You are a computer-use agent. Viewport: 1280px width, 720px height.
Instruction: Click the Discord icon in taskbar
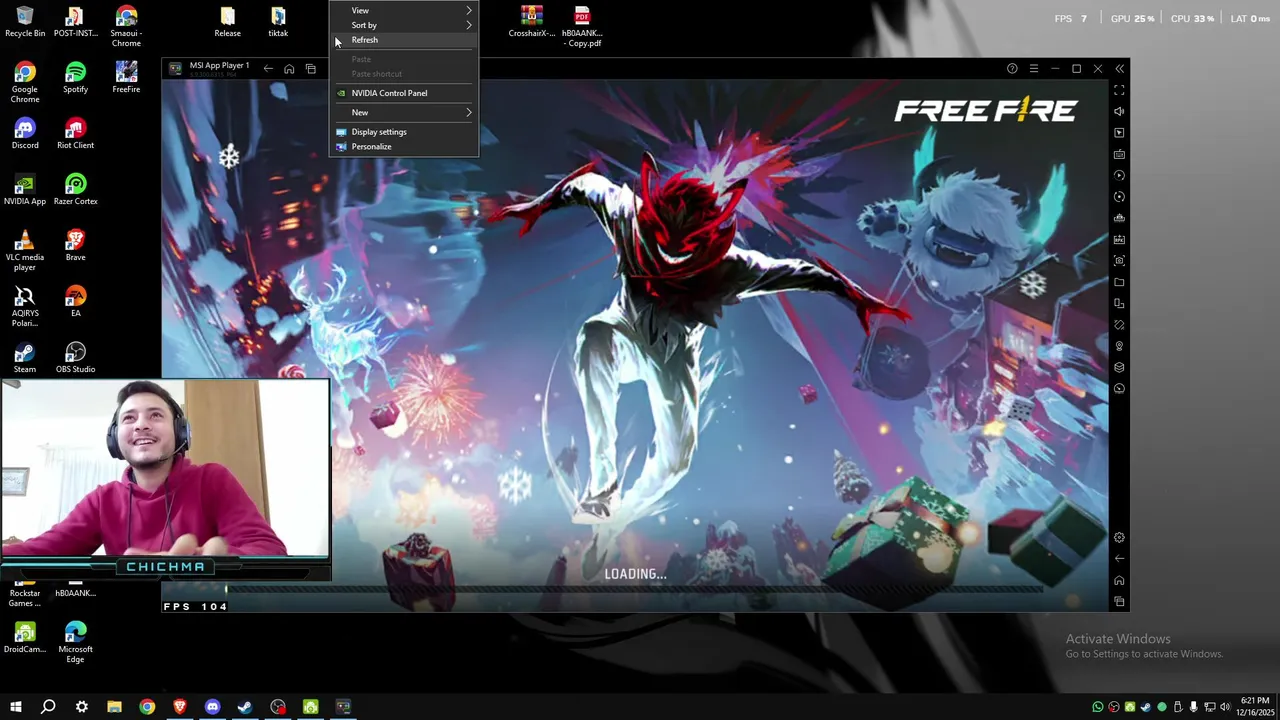212,707
